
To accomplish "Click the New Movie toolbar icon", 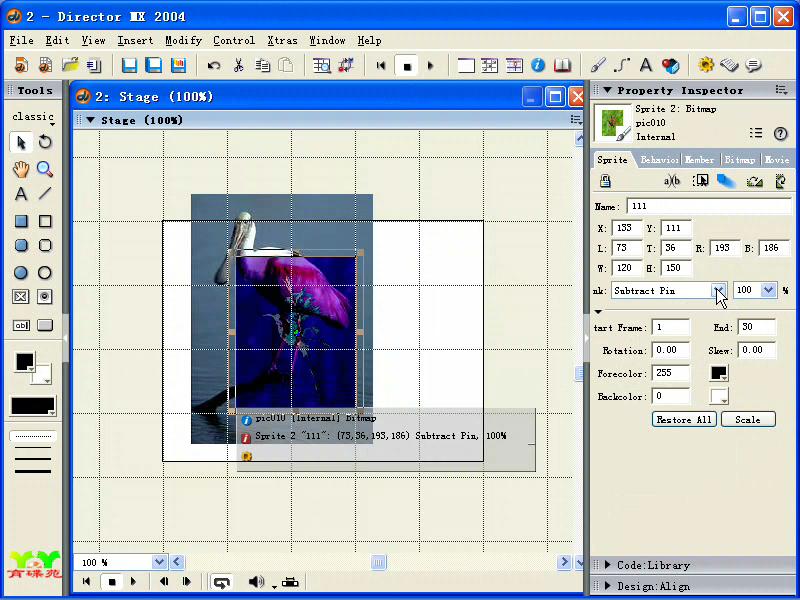I will [x=21, y=65].
